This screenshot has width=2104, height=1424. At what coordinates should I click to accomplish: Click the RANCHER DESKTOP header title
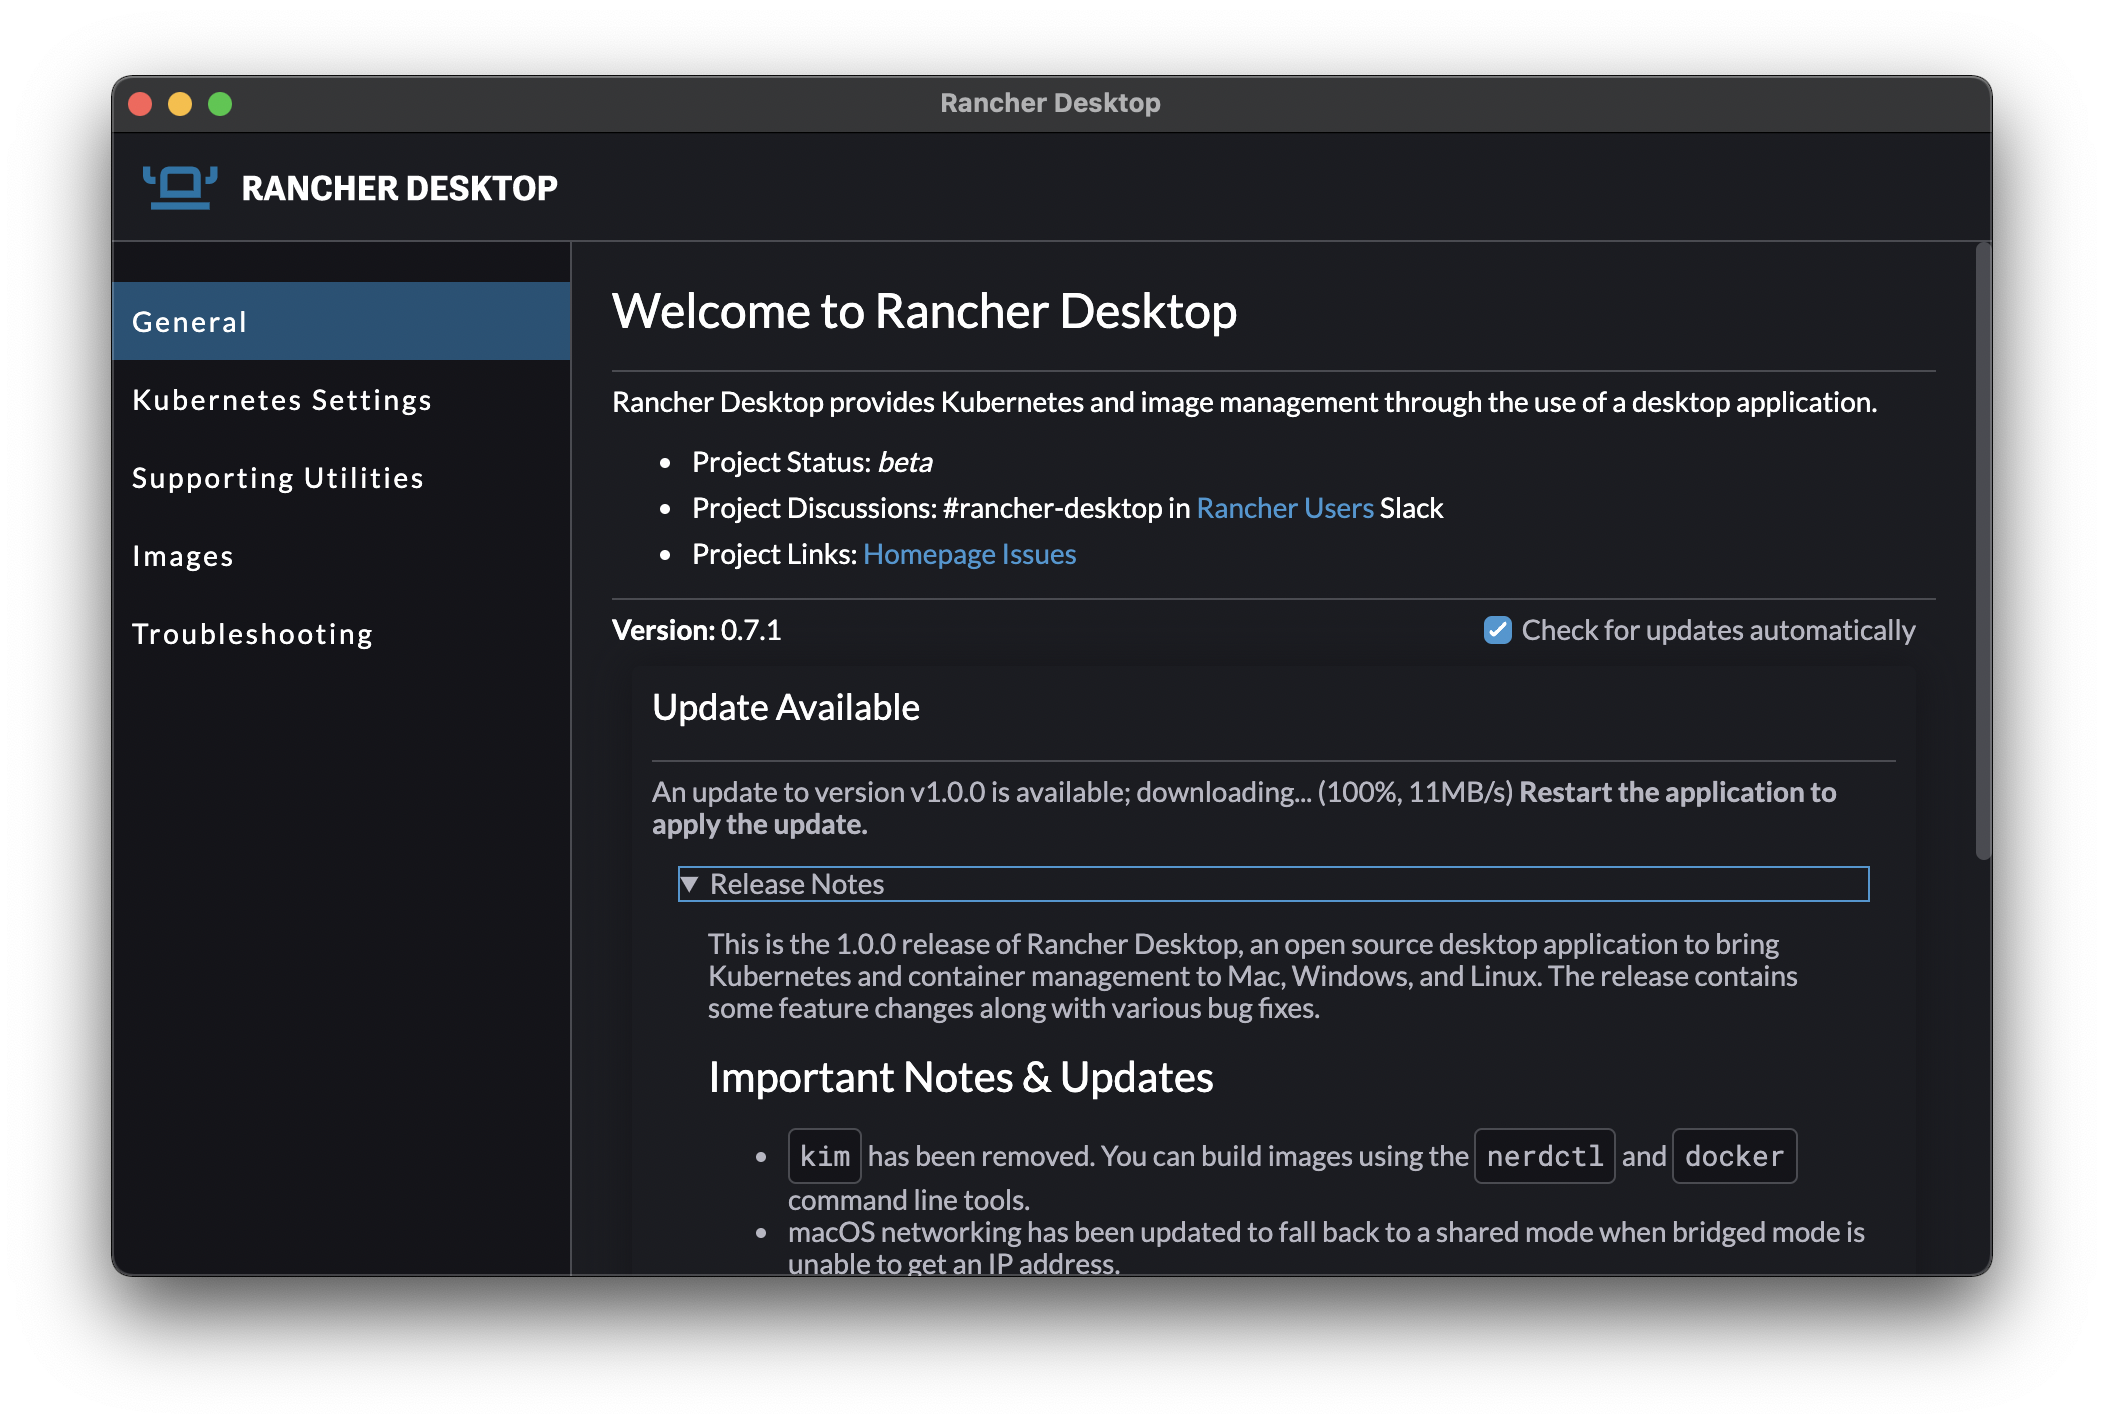(x=400, y=188)
